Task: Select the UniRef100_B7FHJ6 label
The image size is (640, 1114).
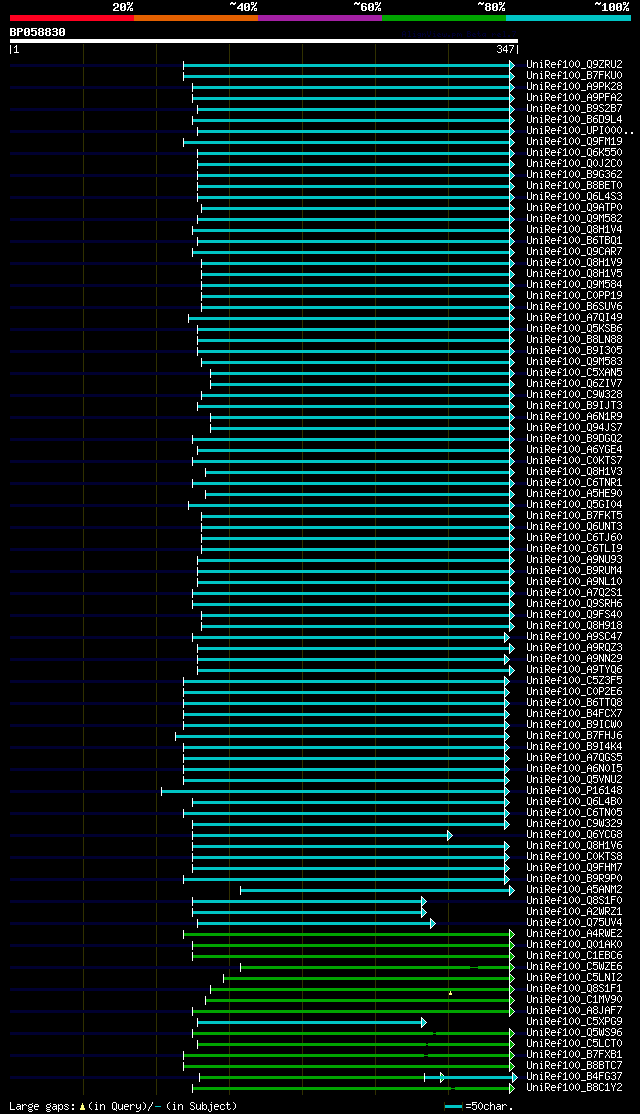Action: (574, 735)
